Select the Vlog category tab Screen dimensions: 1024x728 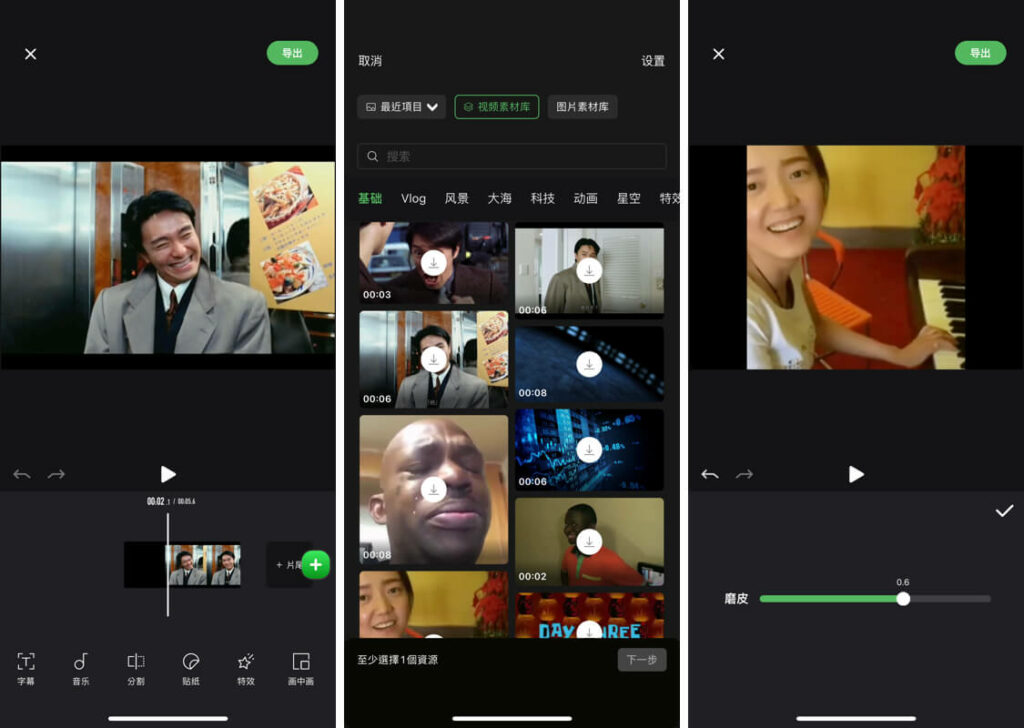[413, 198]
